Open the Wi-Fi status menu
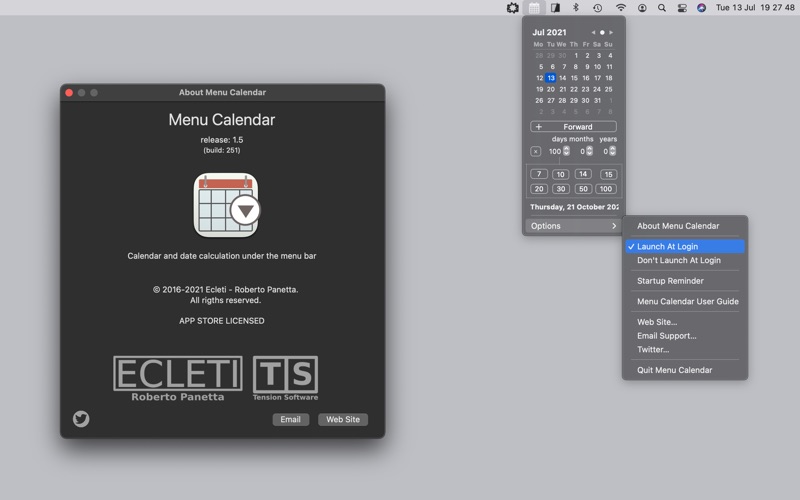Image resolution: width=800 pixels, height=500 pixels. tap(620, 8)
